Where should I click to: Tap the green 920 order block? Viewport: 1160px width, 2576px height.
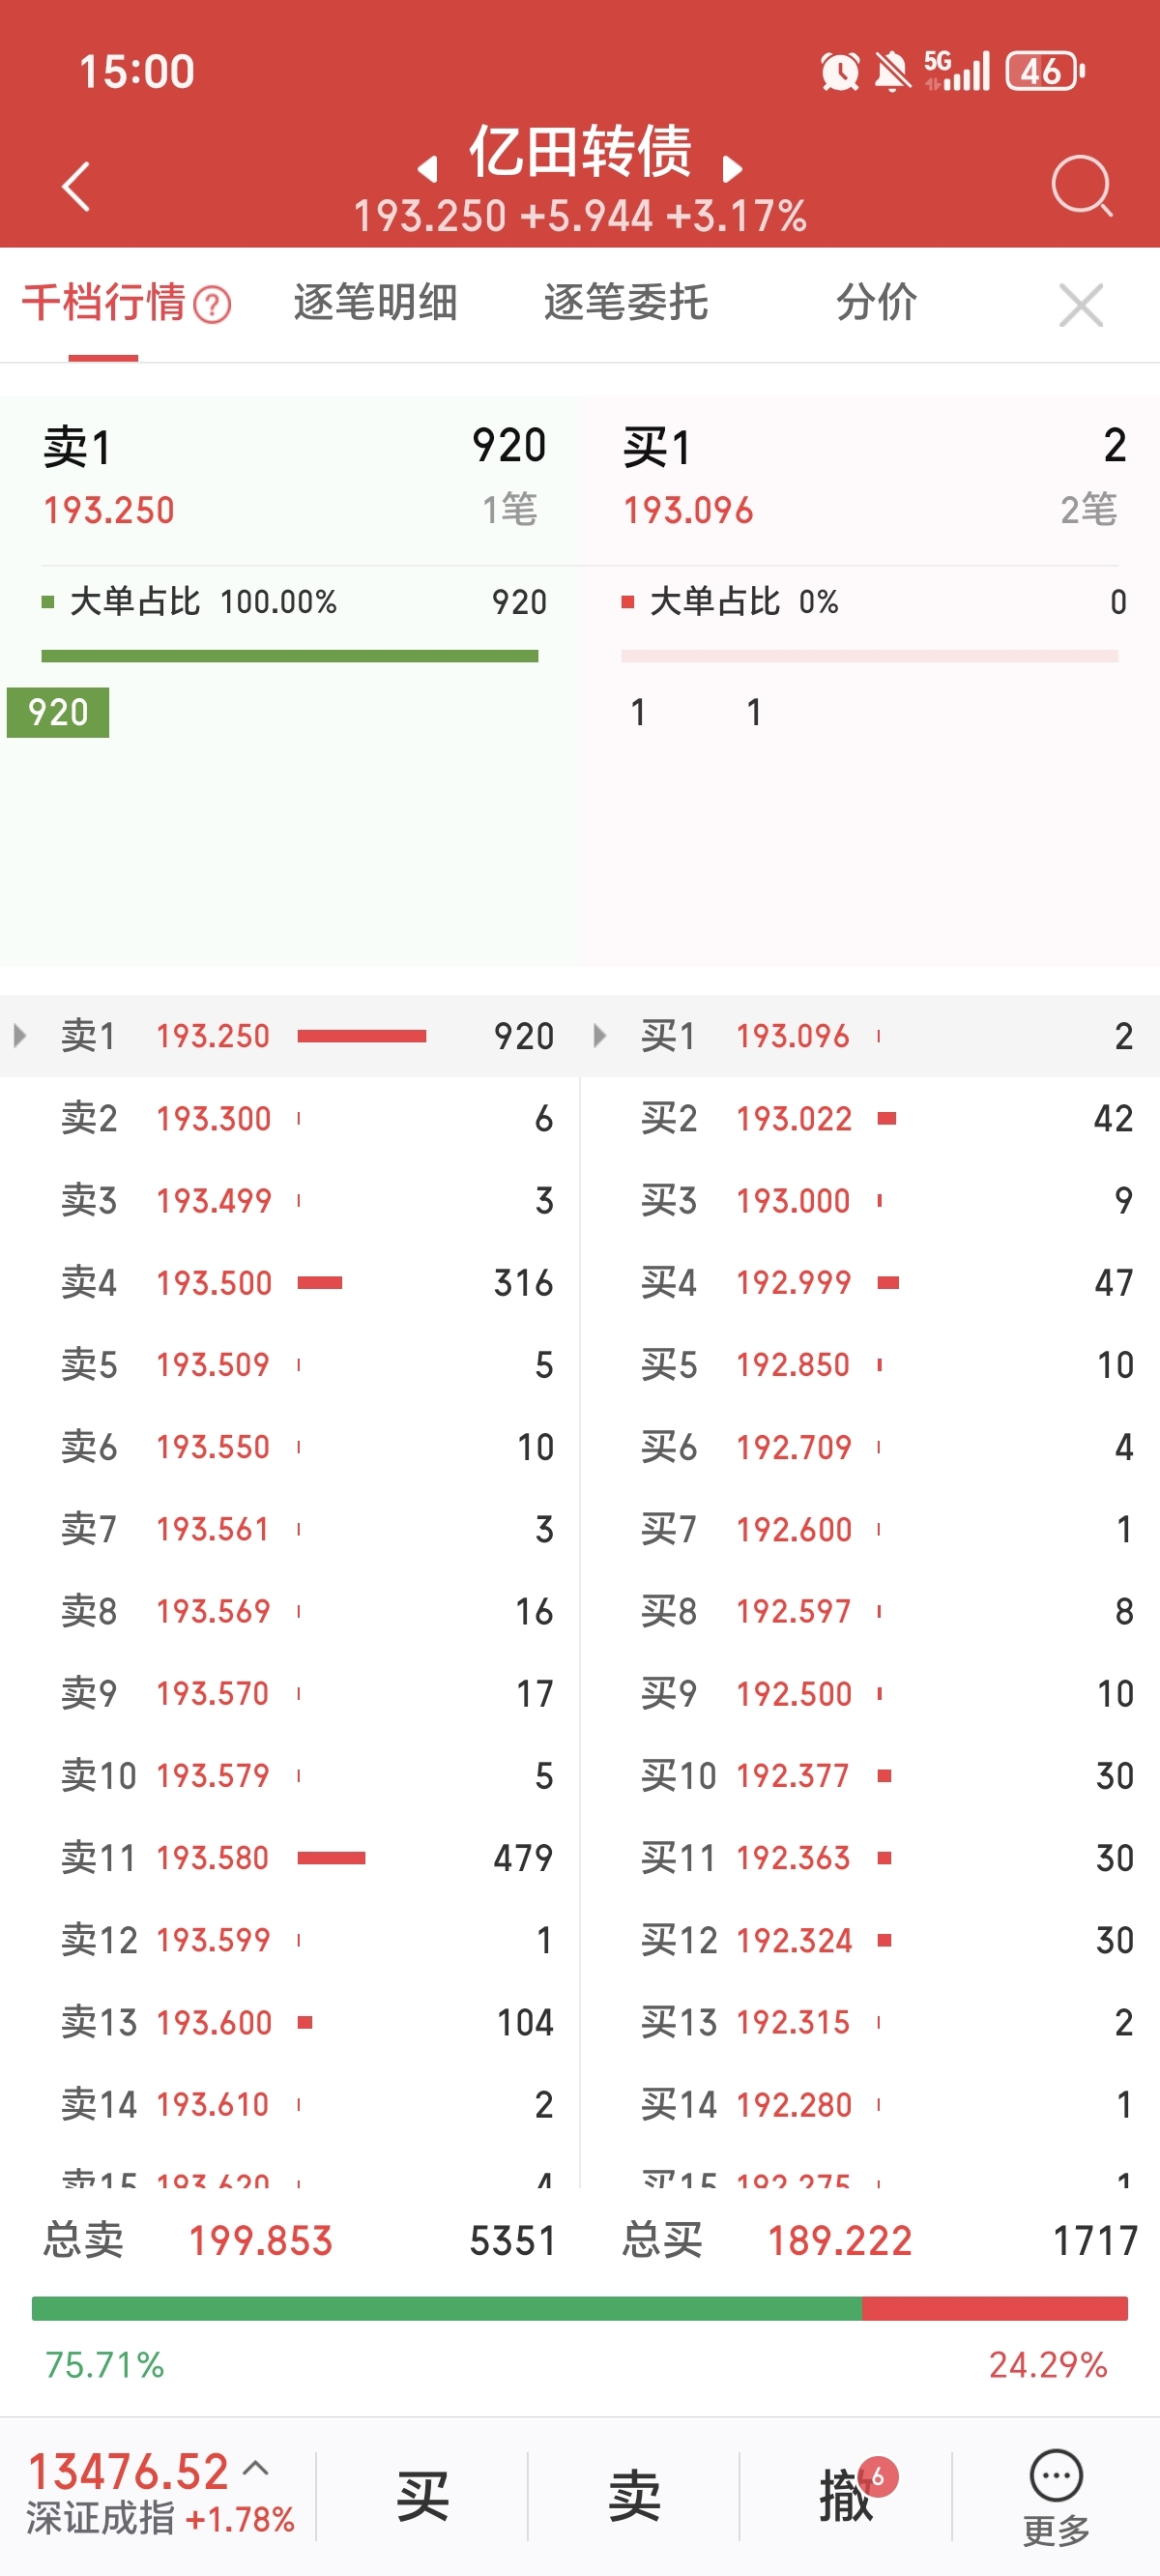(x=58, y=712)
